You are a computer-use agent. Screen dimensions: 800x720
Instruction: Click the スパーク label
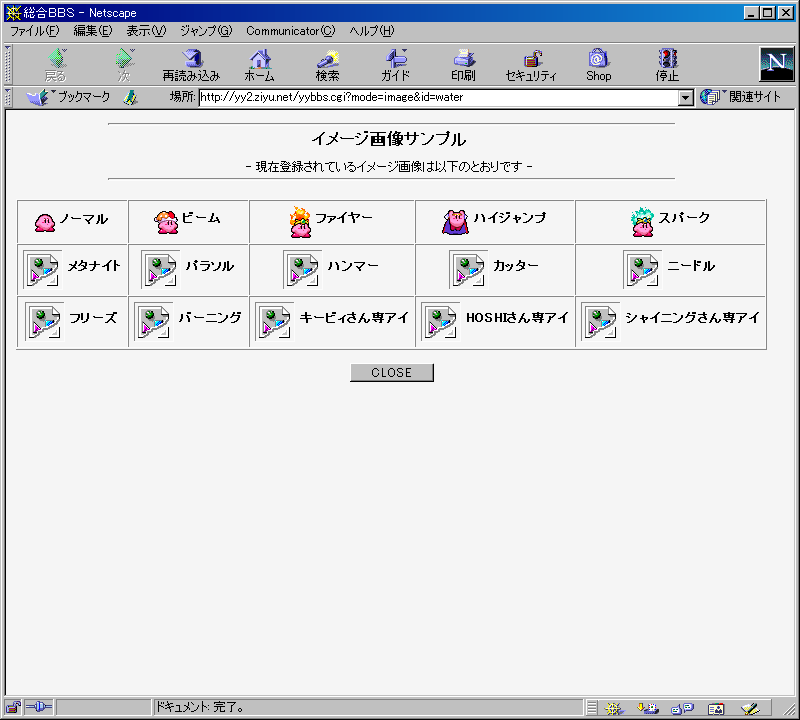click(684, 218)
